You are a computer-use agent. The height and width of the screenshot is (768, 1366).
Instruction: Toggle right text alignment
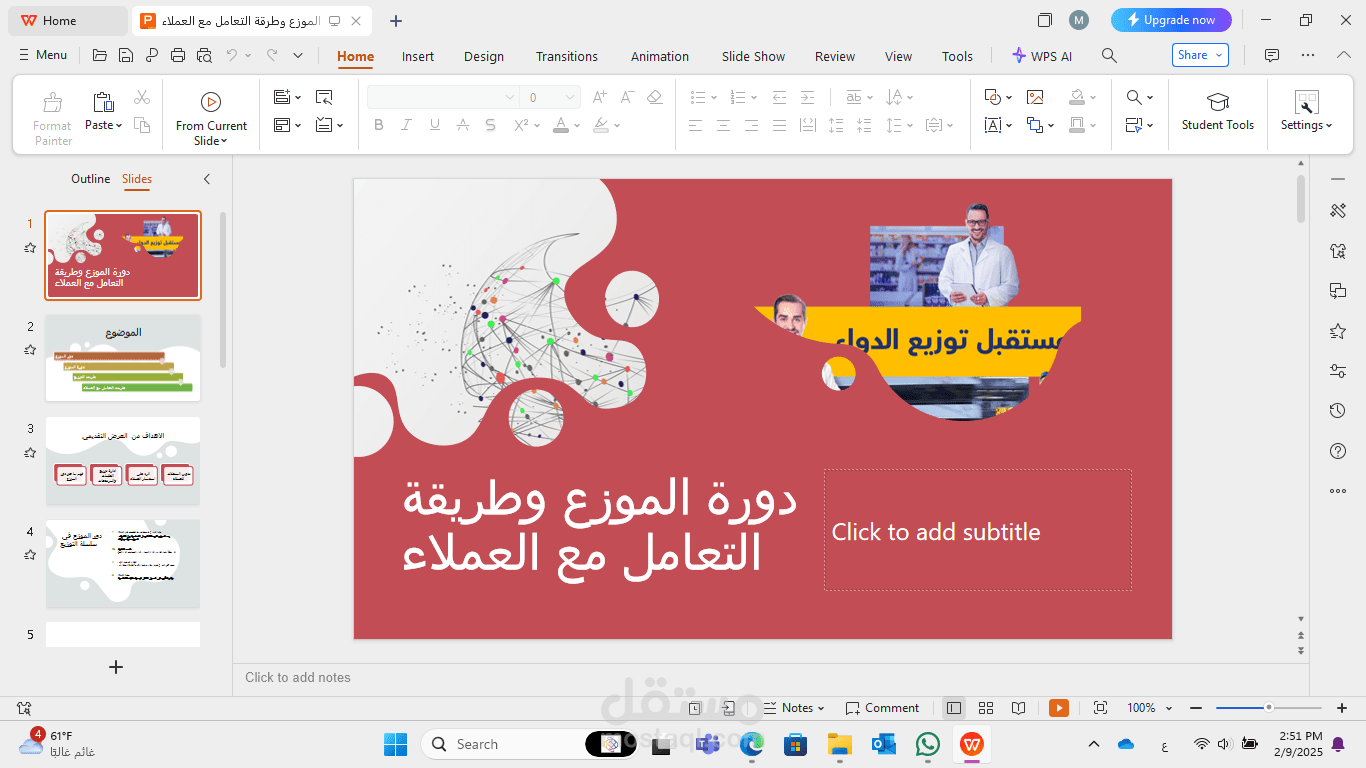click(751, 125)
